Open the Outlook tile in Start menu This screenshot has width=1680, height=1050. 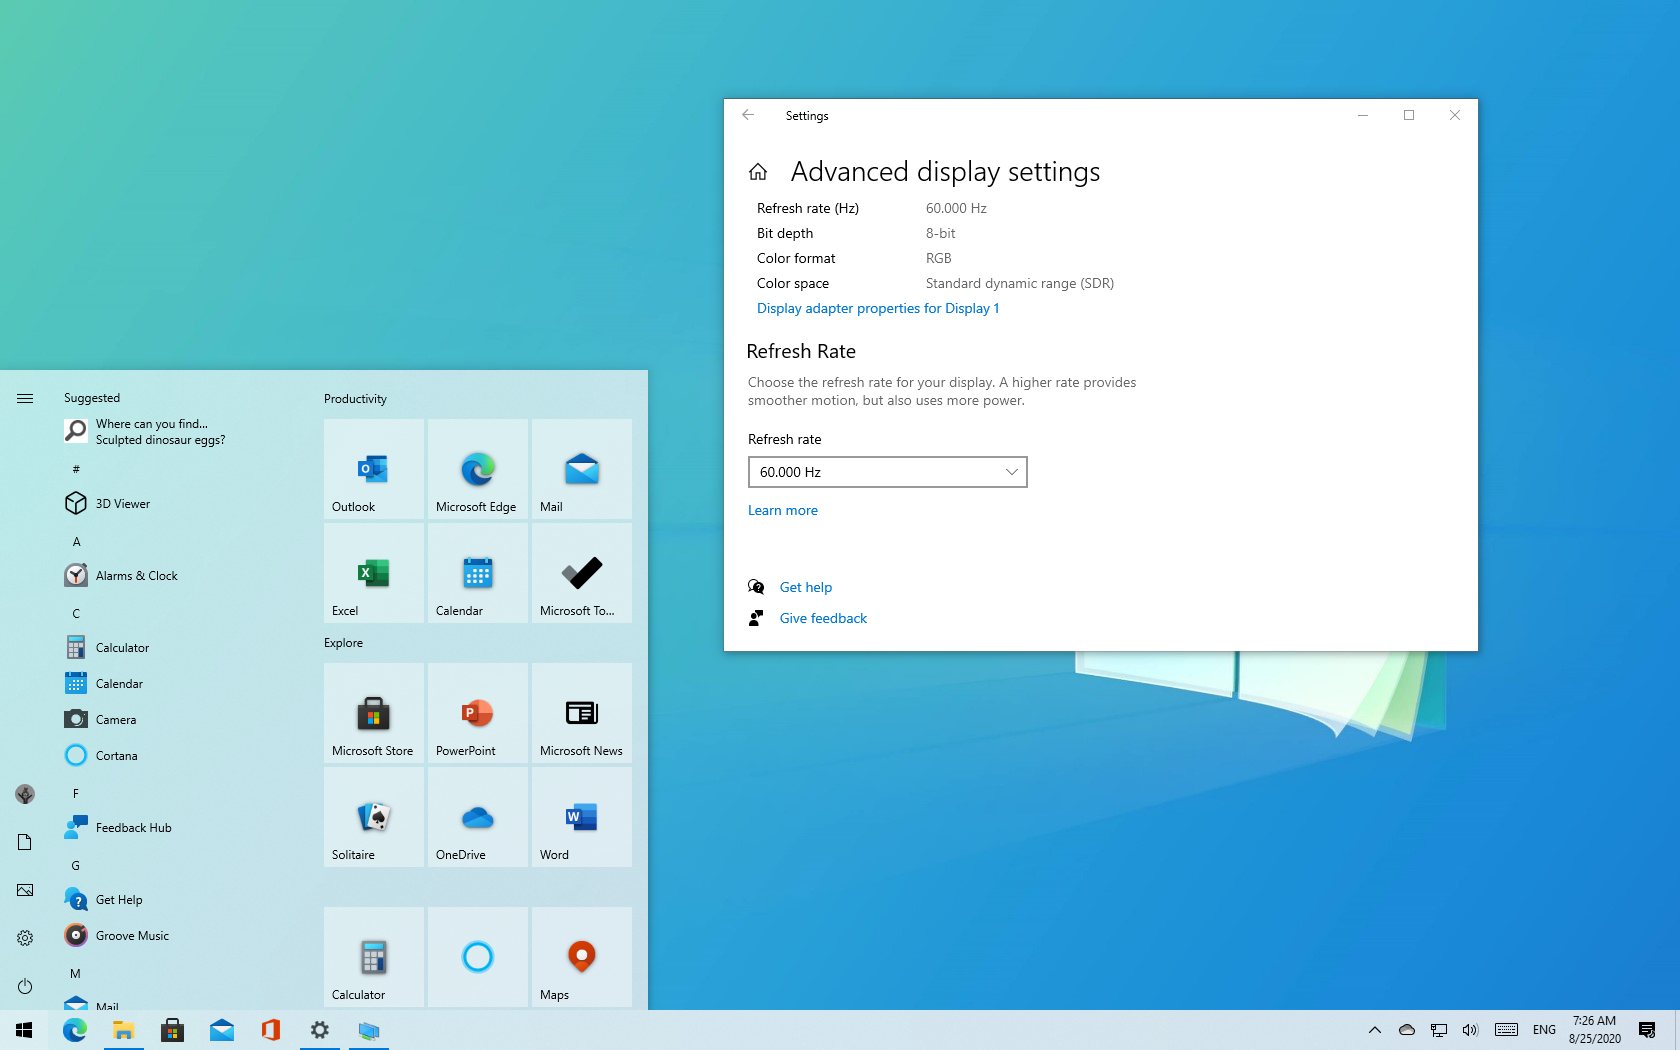coord(372,469)
